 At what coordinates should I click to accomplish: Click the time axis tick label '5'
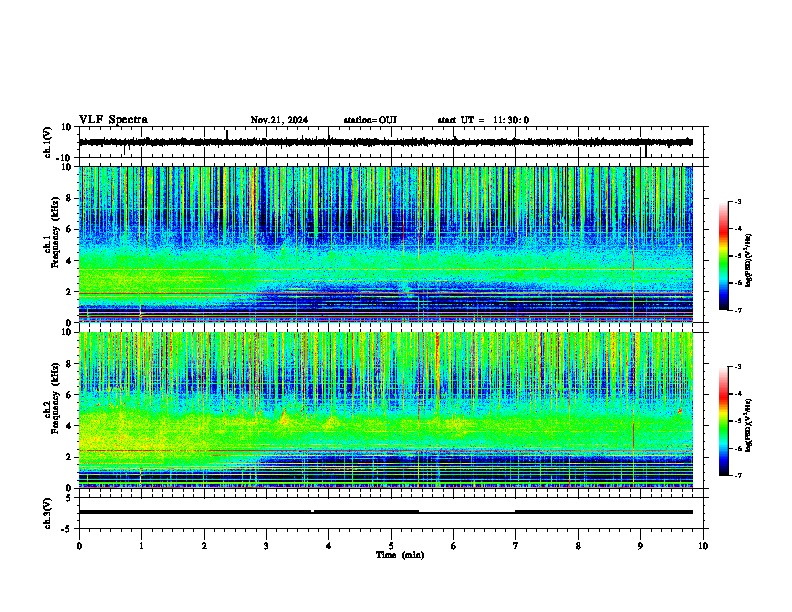click(x=391, y=546)
